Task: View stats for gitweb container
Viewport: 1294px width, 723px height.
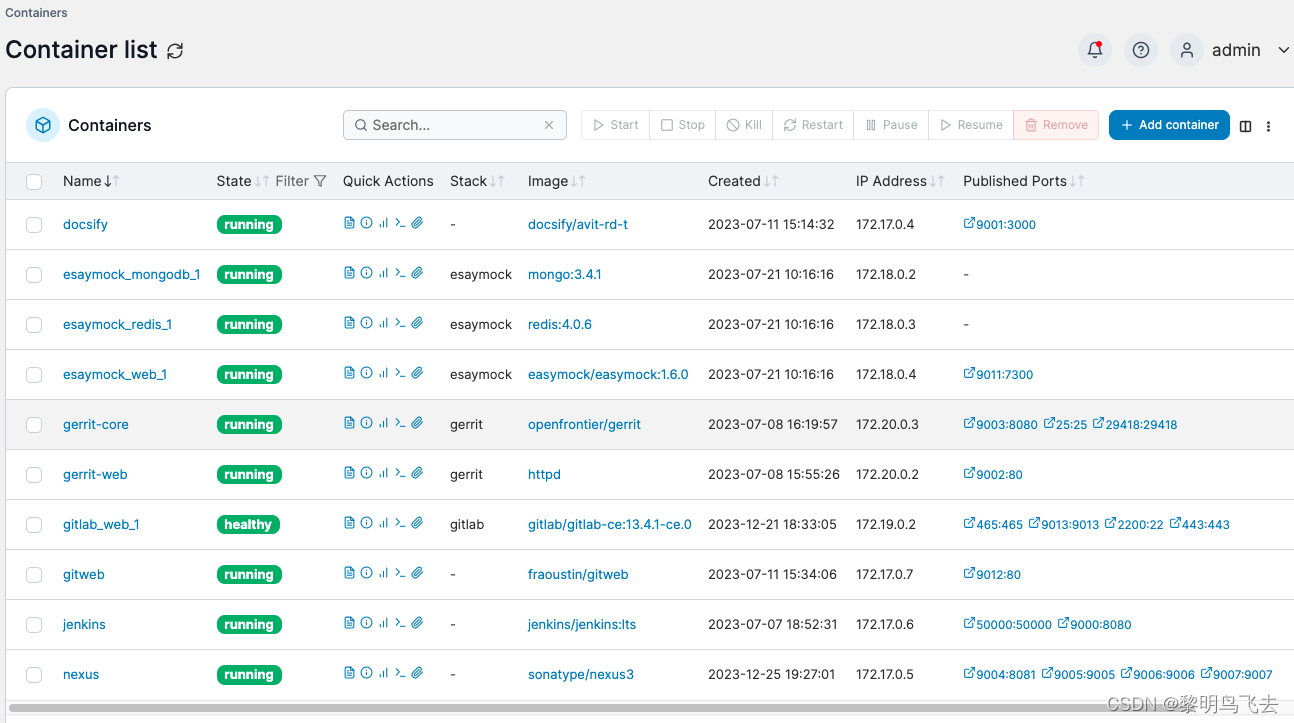Action: coord(383,573)
